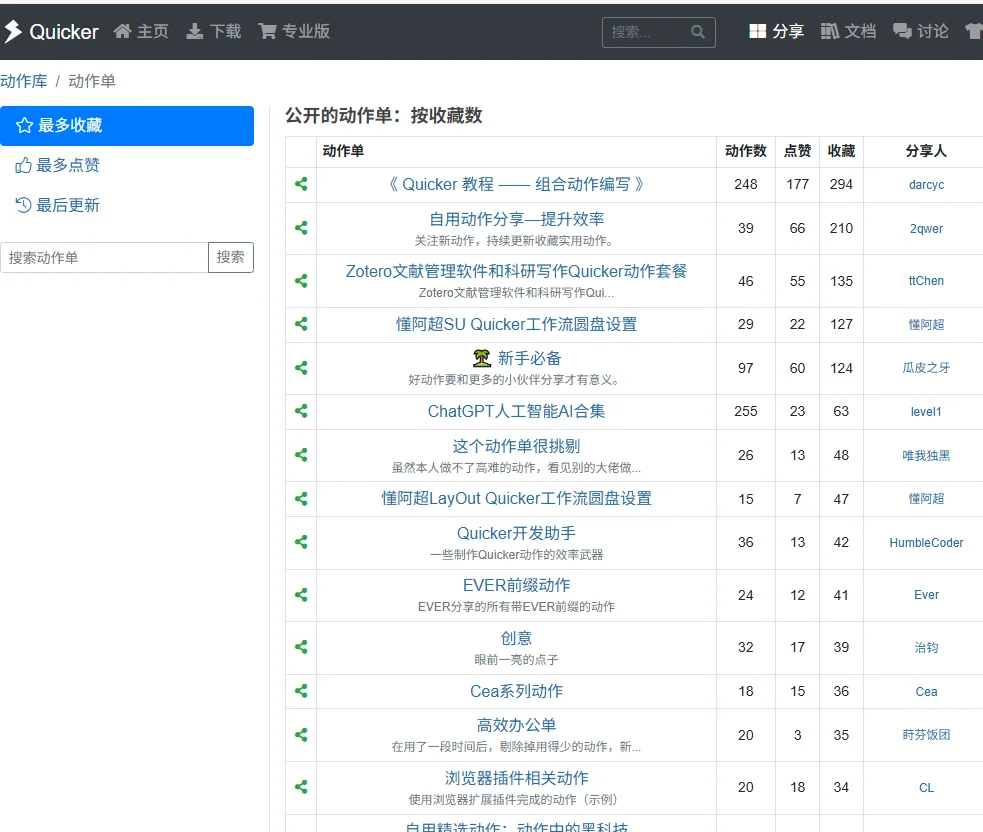The image size is (983, 832).
Task: Click the green share icon beside Quicker 教程 row
Action: [x=300, y=184]
